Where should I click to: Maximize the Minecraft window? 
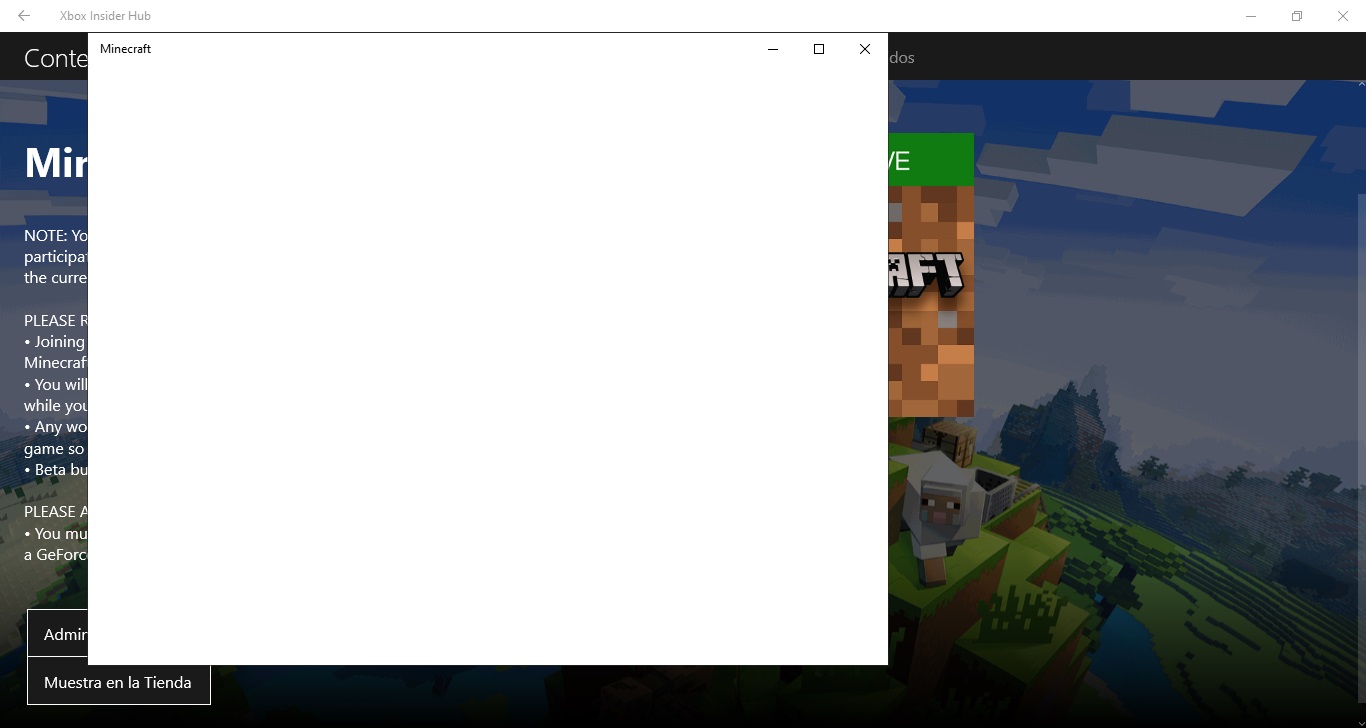pos(819,49)
